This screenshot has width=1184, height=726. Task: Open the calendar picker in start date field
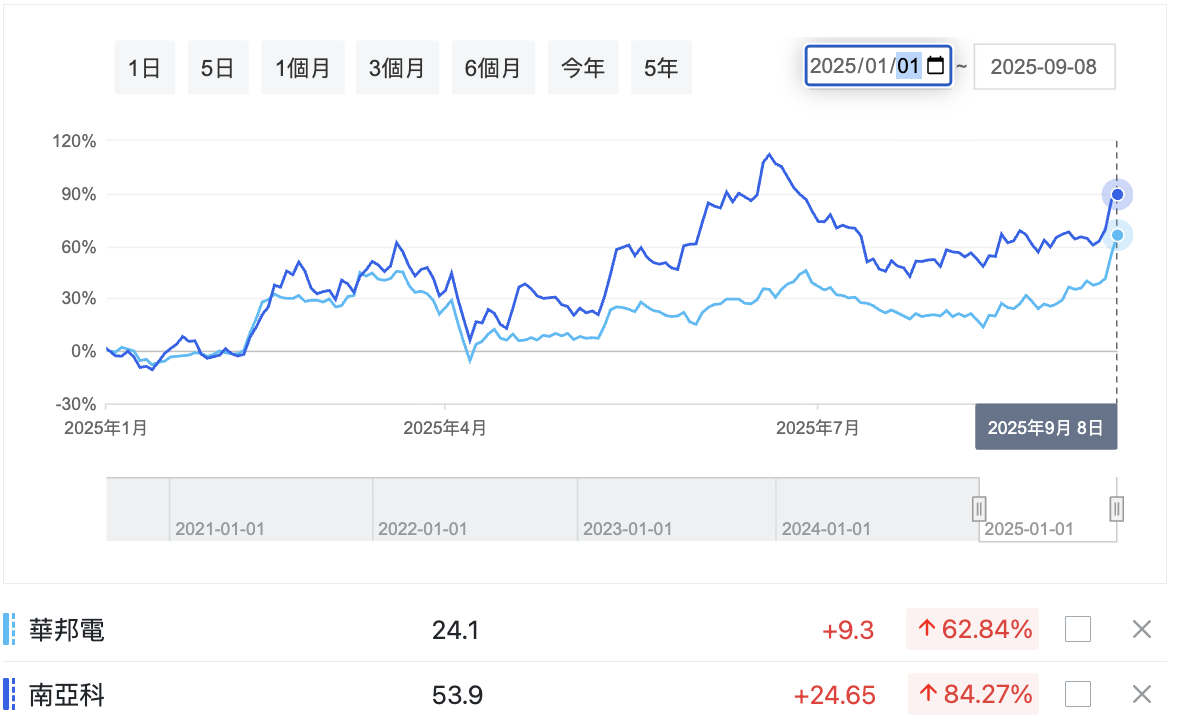click(935, 66)
